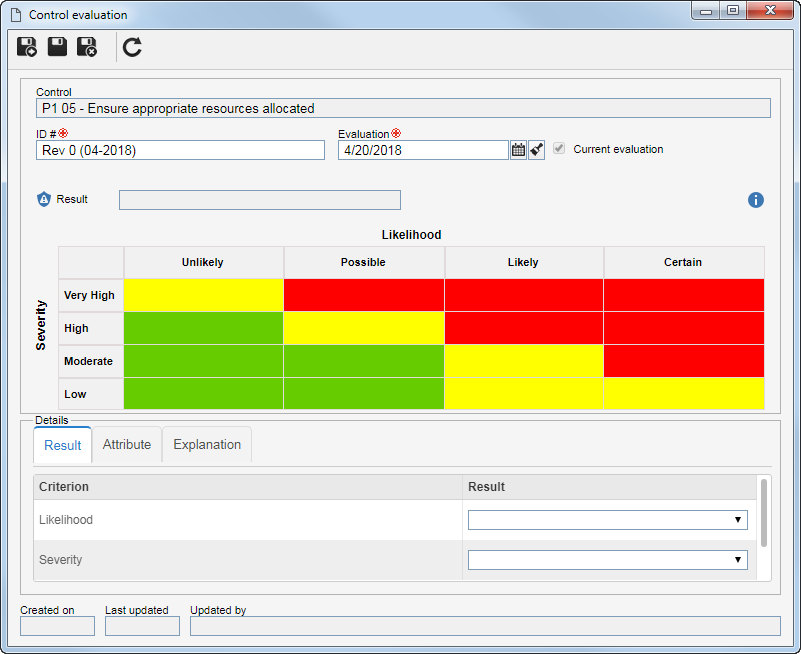Click the Save and exit icon
Viewport: 801px width, 654px height.
point(87,47)
